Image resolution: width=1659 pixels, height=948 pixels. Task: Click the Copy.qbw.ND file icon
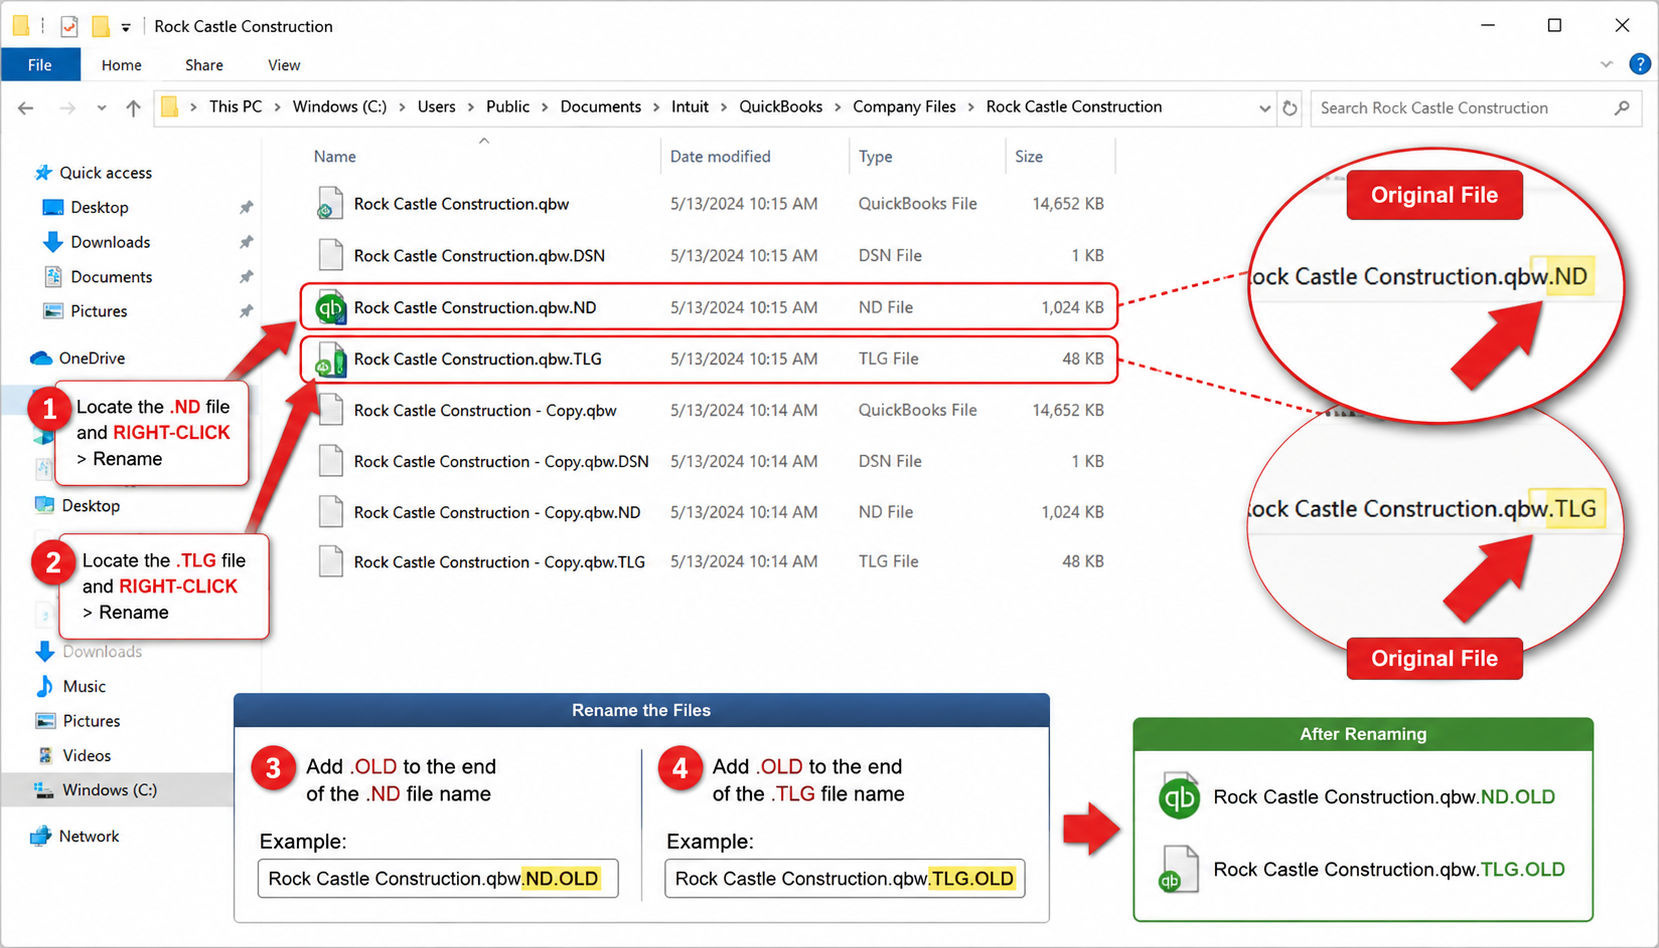[x=331, y=512]
